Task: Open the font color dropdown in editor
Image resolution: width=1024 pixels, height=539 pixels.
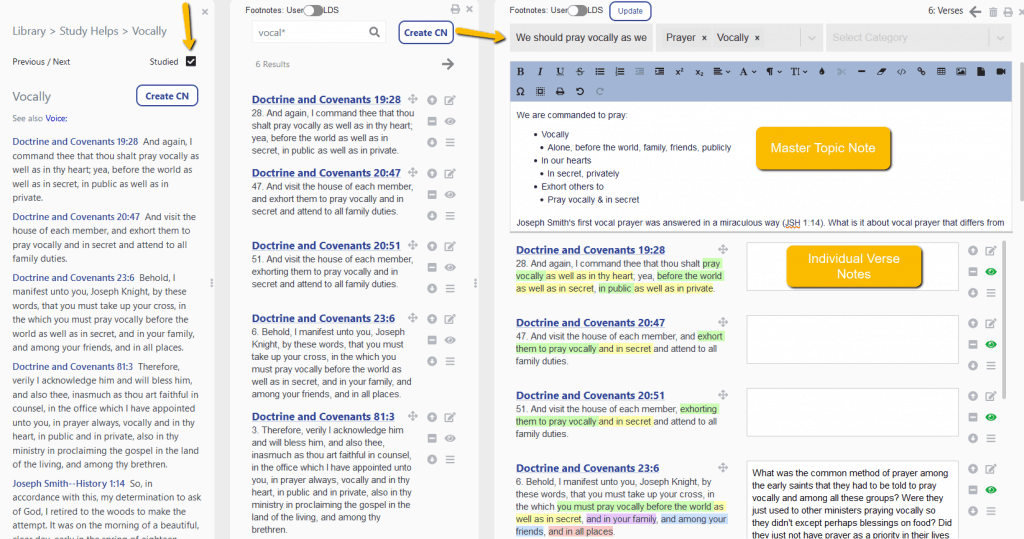Action: (x=748, y=71)
